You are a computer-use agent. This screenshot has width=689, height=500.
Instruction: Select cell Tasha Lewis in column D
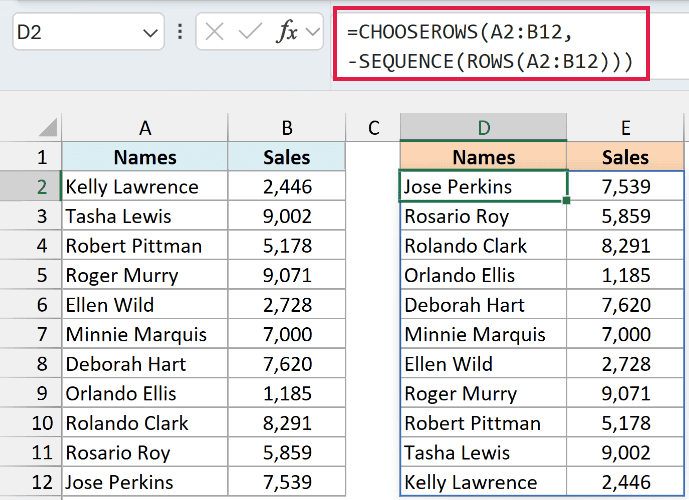click(483, 452)
